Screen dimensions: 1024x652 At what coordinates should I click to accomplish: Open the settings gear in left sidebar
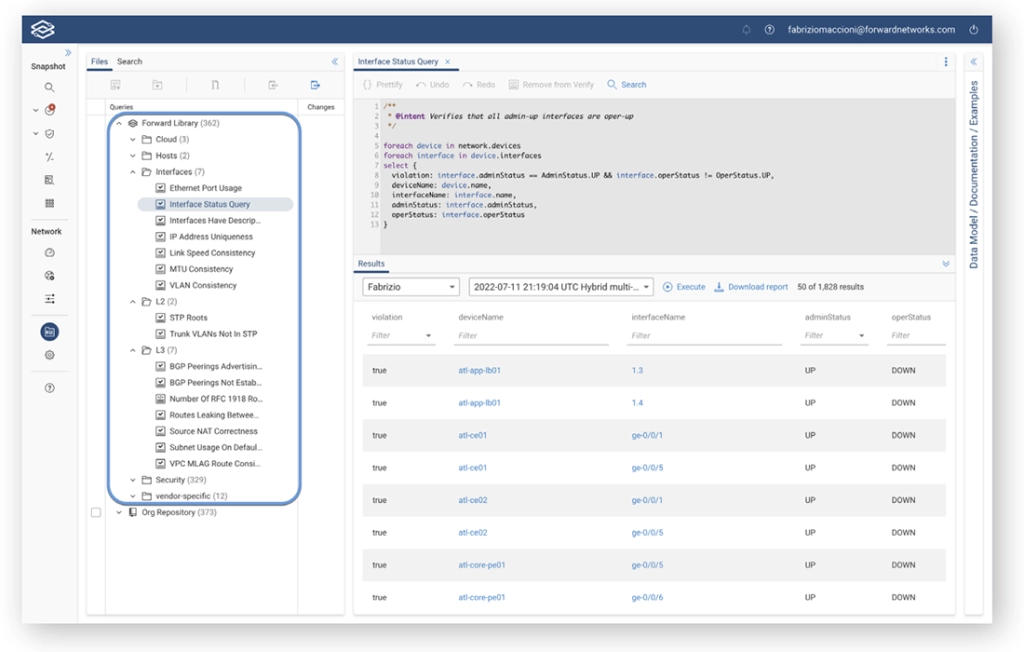[49, 355]
